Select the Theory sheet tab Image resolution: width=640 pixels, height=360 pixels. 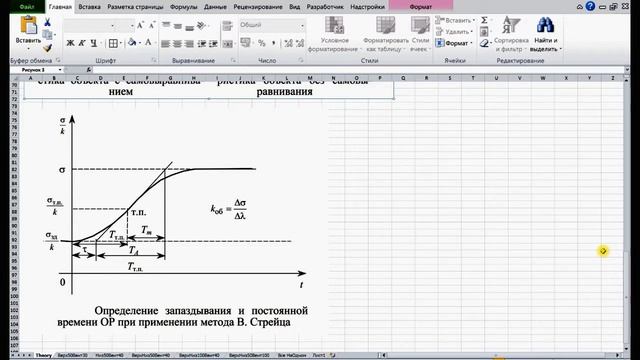44,356
